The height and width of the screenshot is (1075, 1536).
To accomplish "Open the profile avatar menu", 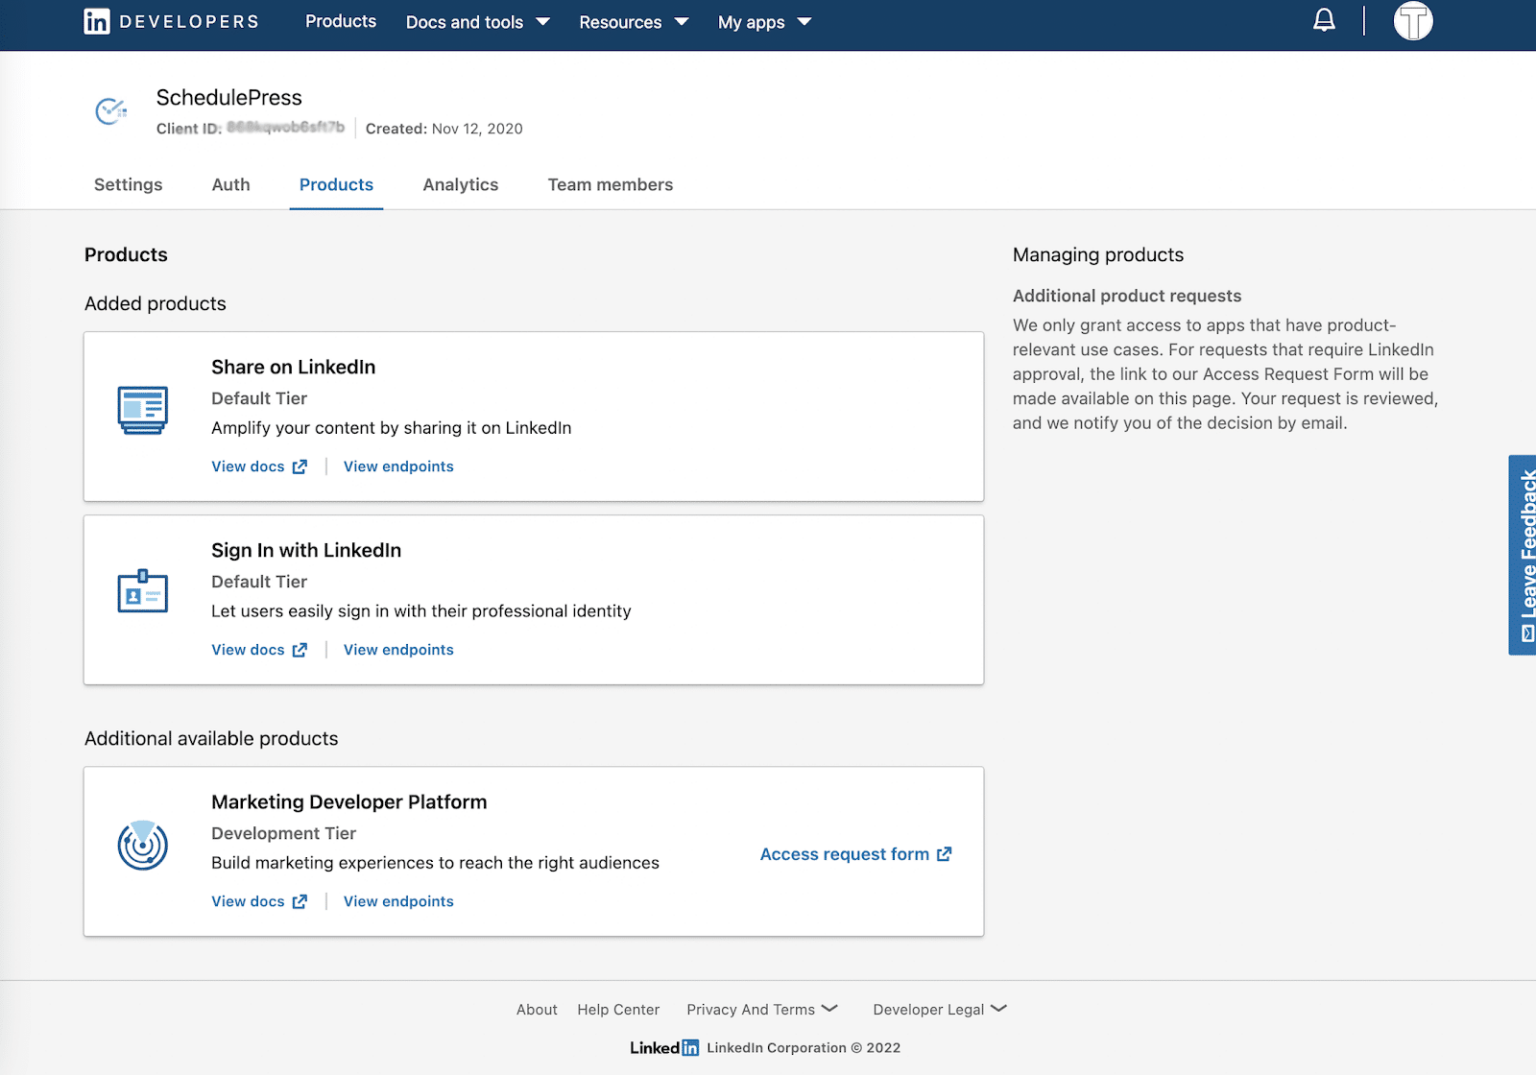I will tap(1412, 20).
